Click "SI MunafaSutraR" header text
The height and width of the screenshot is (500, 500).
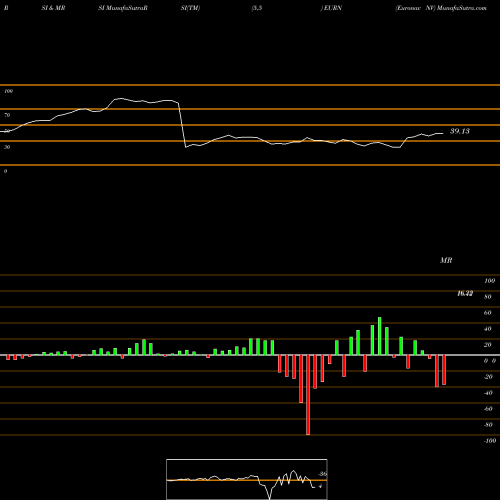pos(123,8)
